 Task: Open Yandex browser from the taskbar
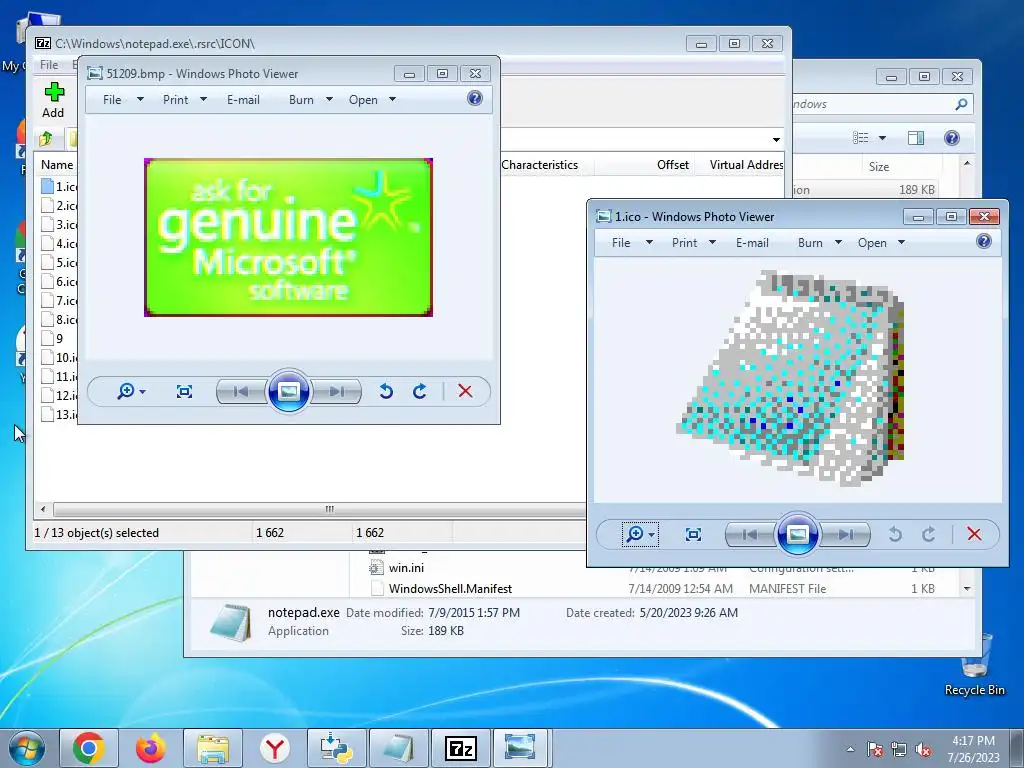(x=274, y=748)
